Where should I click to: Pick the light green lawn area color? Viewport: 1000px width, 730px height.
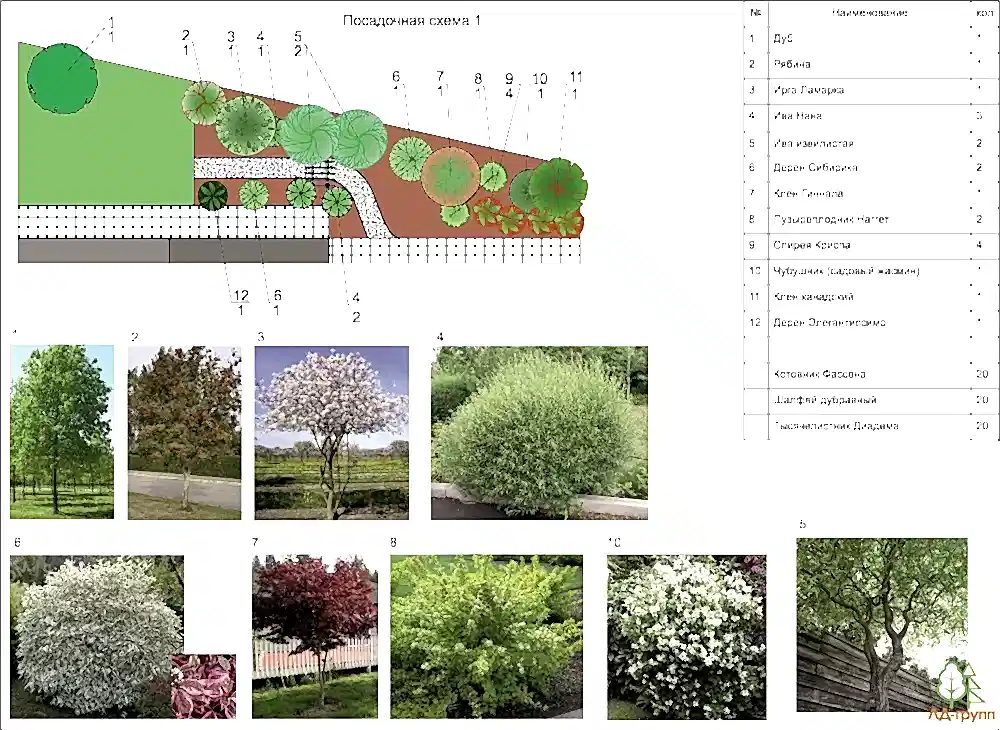click(x=100, y=150)
